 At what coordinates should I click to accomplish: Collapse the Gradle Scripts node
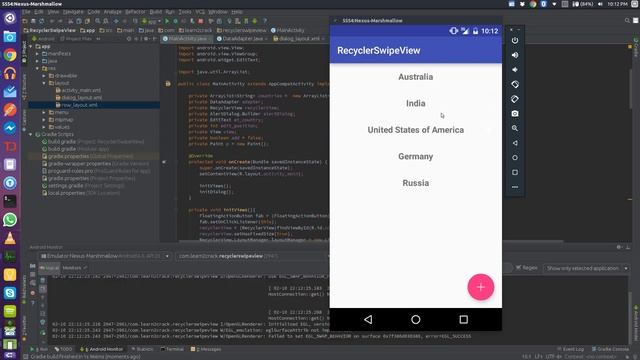pos(31,134)
